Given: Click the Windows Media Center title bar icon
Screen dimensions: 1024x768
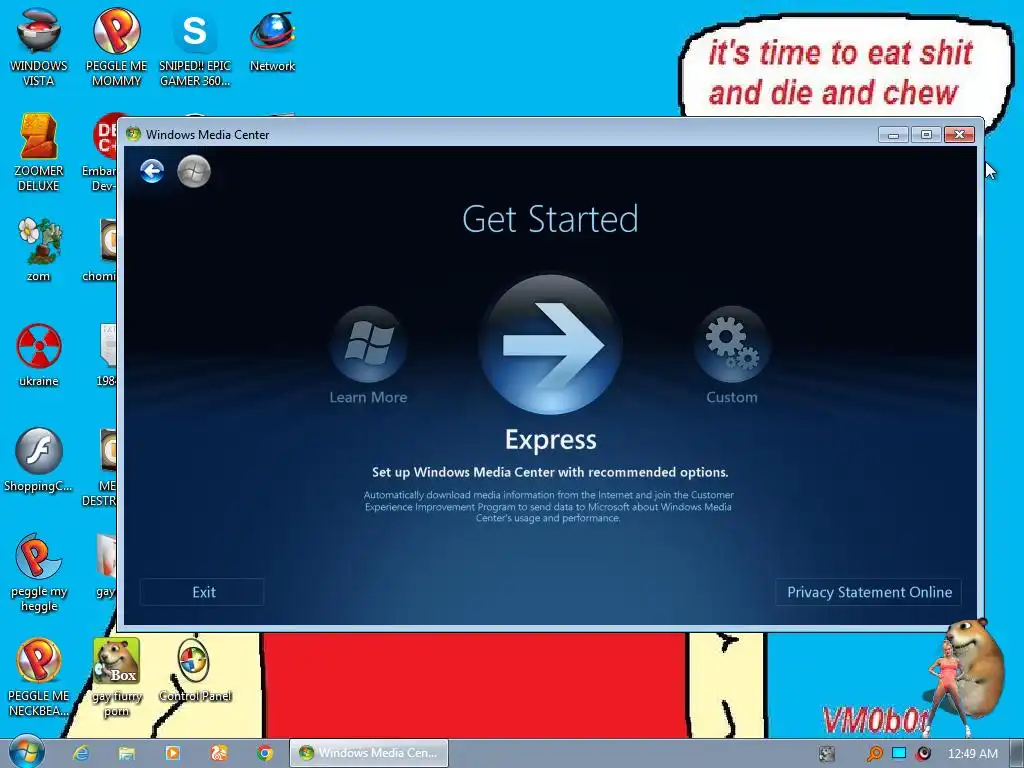Looking at the screenshot, I should [x=133, y=134].
